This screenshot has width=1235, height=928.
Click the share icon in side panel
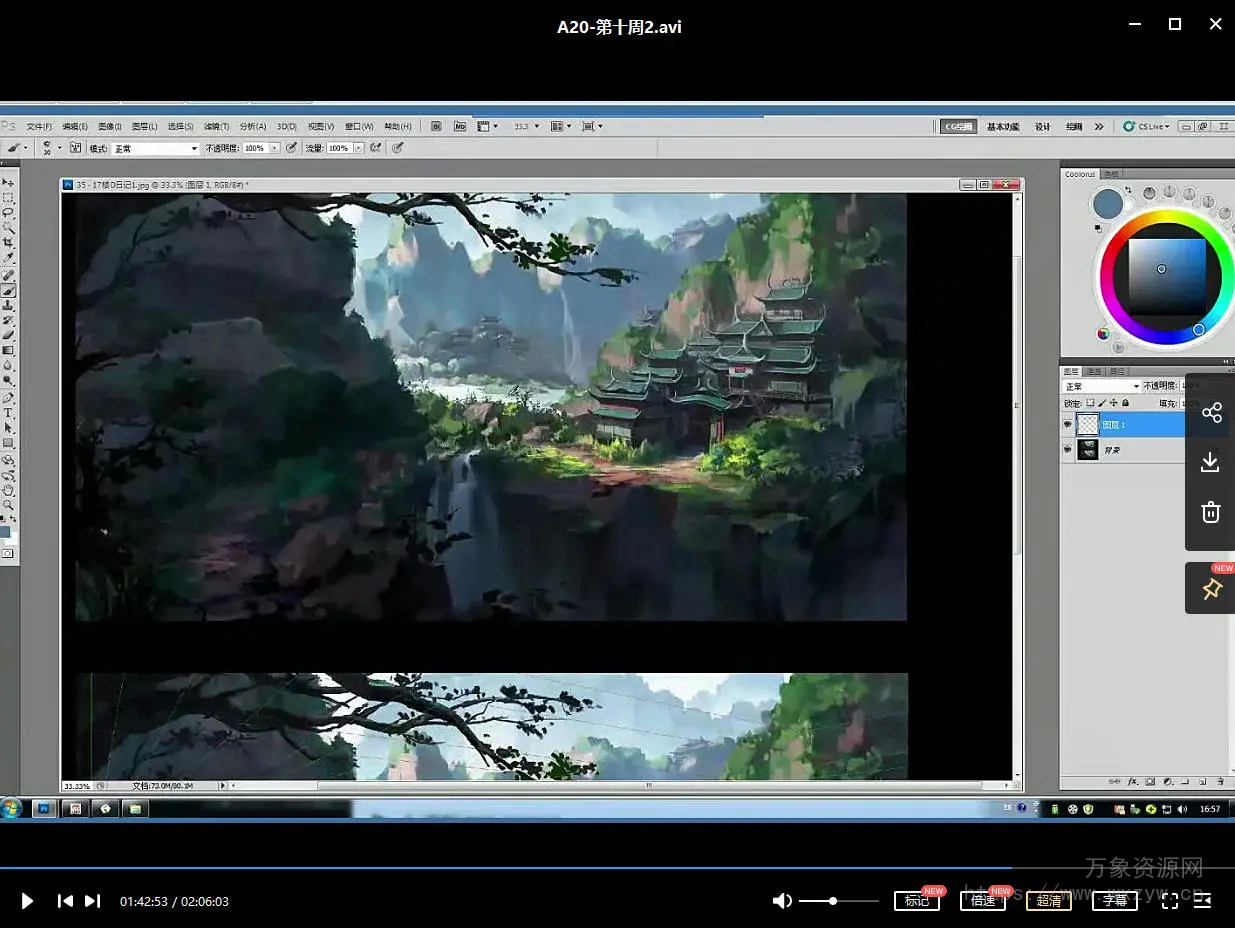1211,413
